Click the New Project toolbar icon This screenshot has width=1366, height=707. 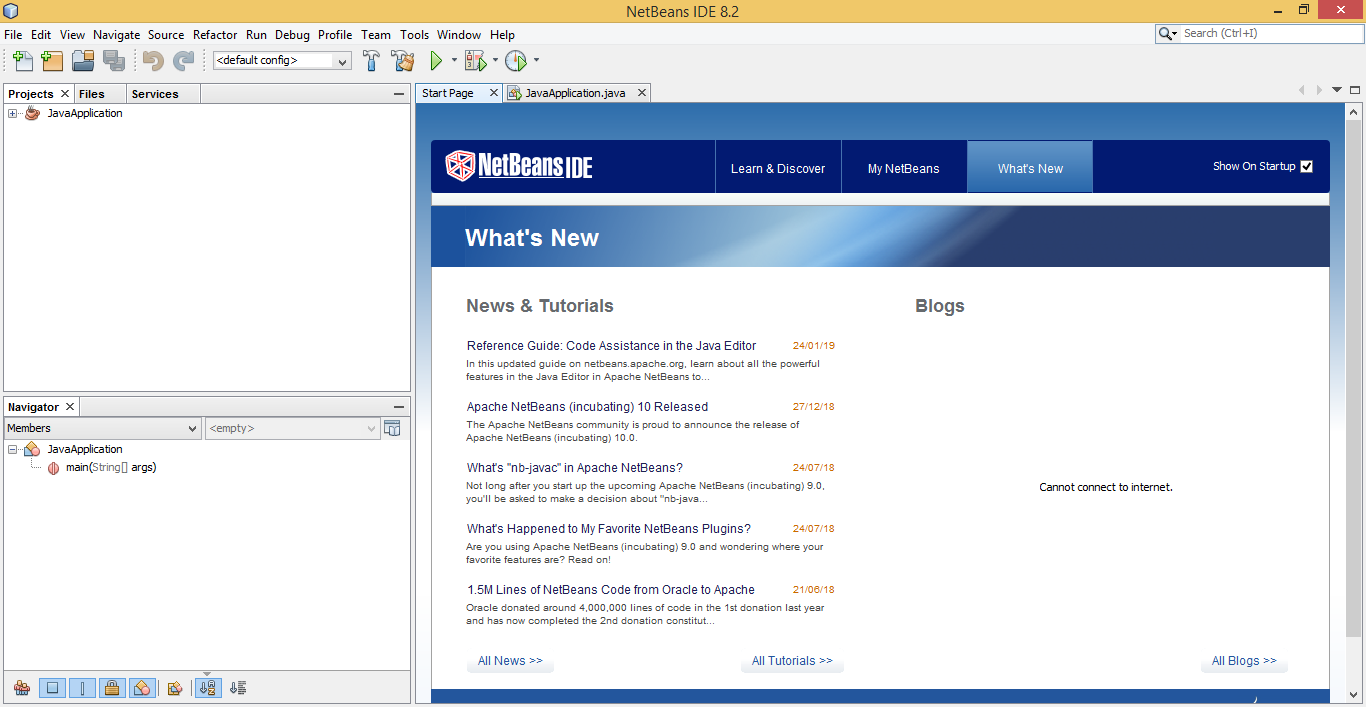click(52, 61)
